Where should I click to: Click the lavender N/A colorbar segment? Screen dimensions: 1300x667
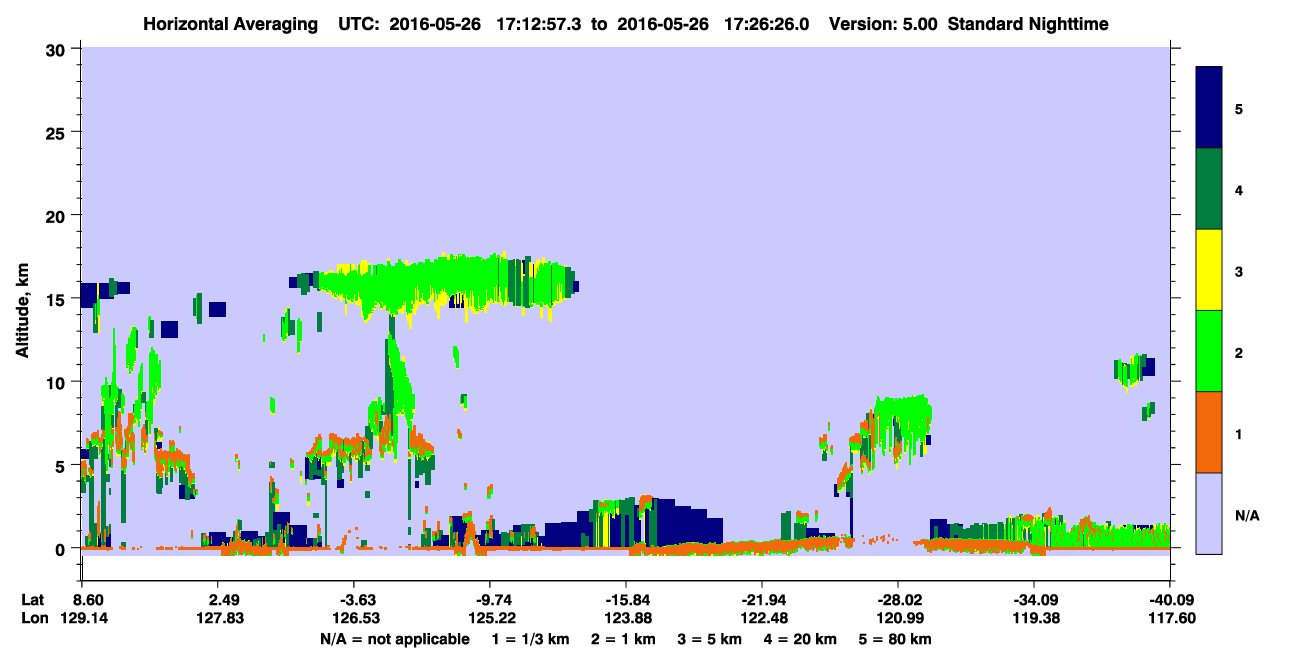pos(1209,513)
